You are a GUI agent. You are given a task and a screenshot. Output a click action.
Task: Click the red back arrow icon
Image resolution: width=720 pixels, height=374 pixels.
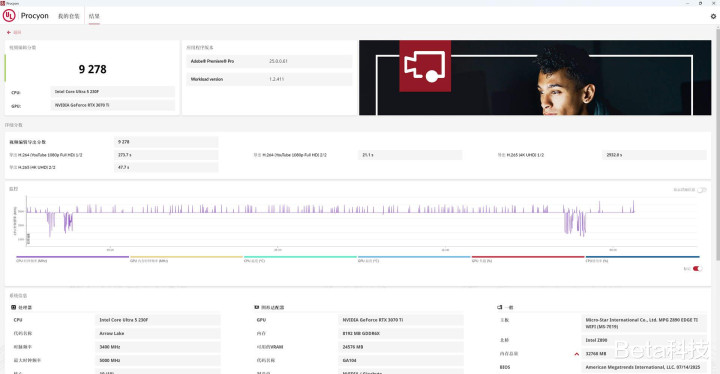coord(8,33)
